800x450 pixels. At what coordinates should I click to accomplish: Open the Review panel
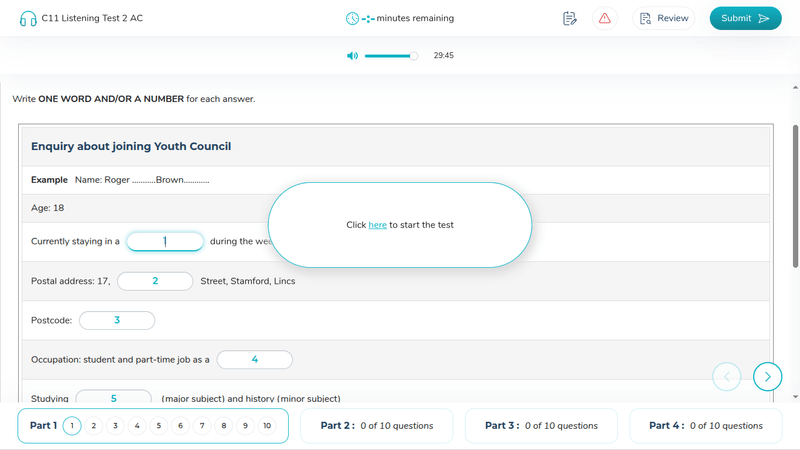[x=664, y=18]
